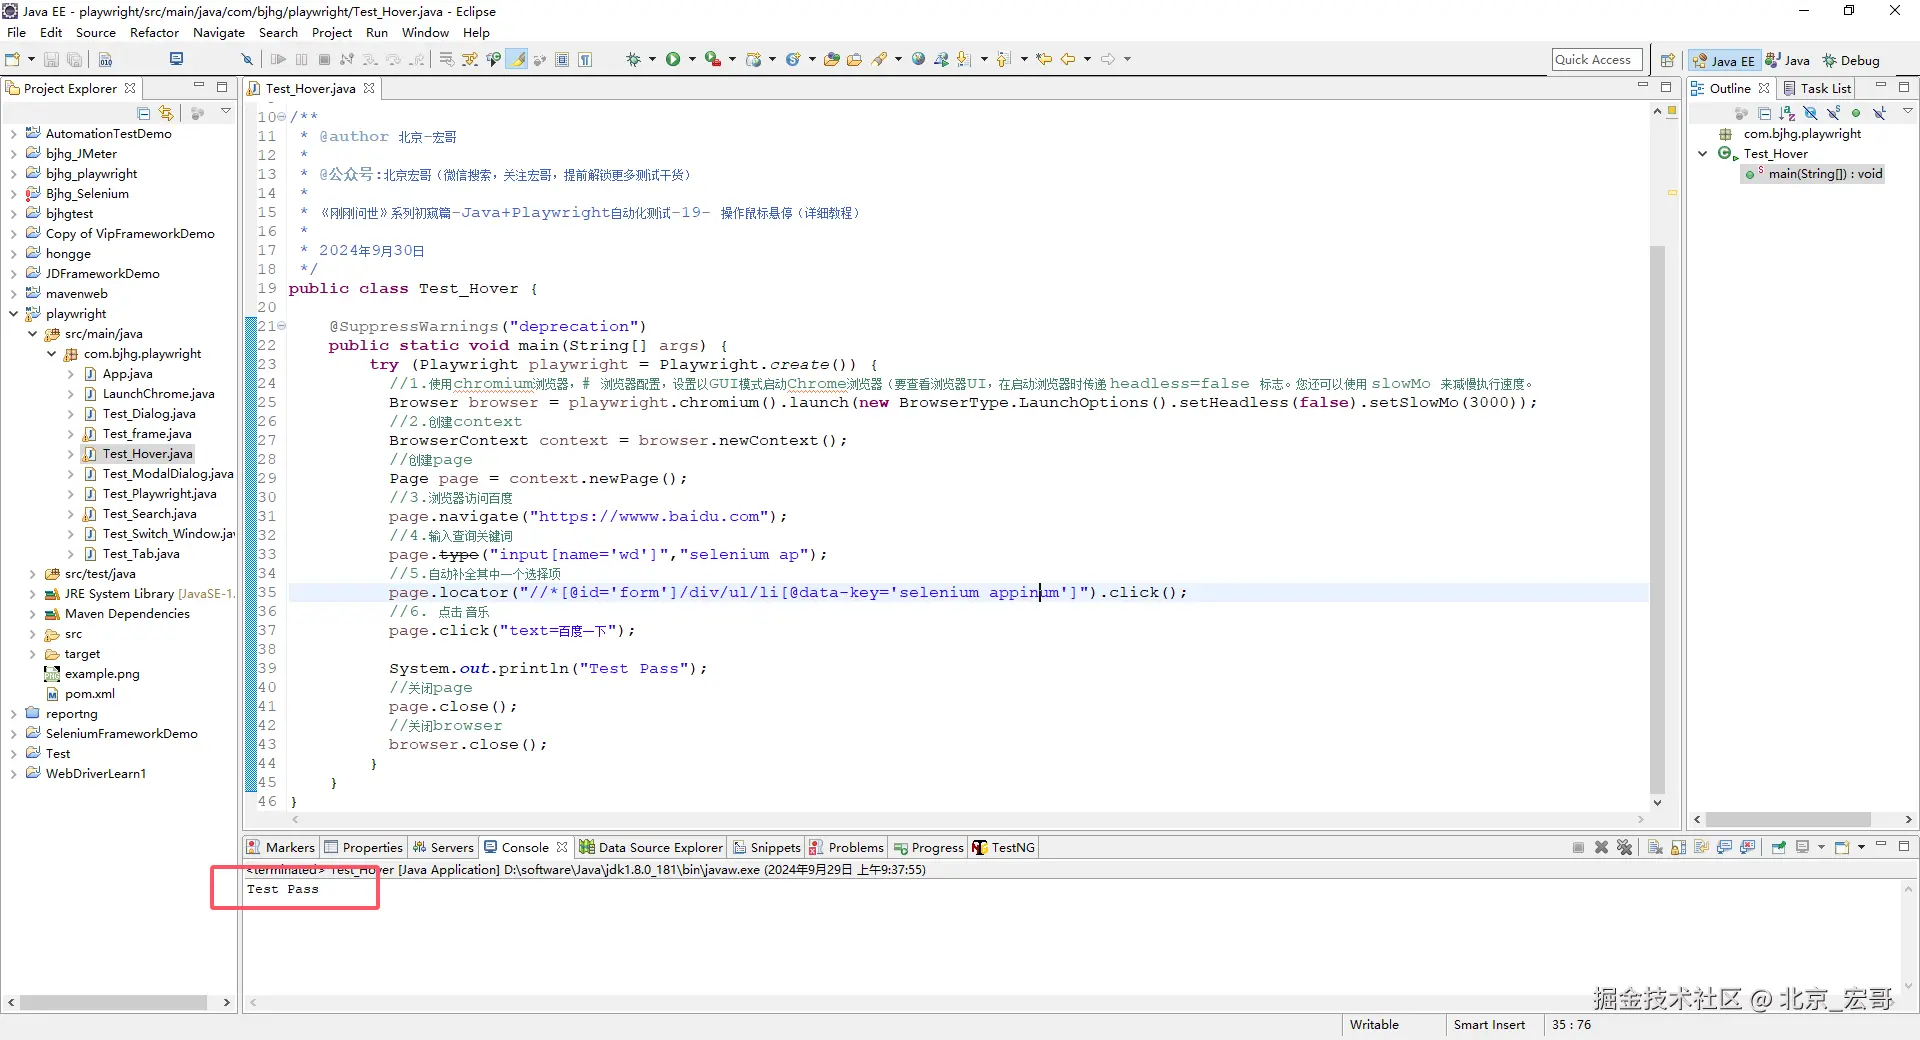
Task: Click the Show Console When Standard Out Changes icon
Action: [x=1724, y=847]
